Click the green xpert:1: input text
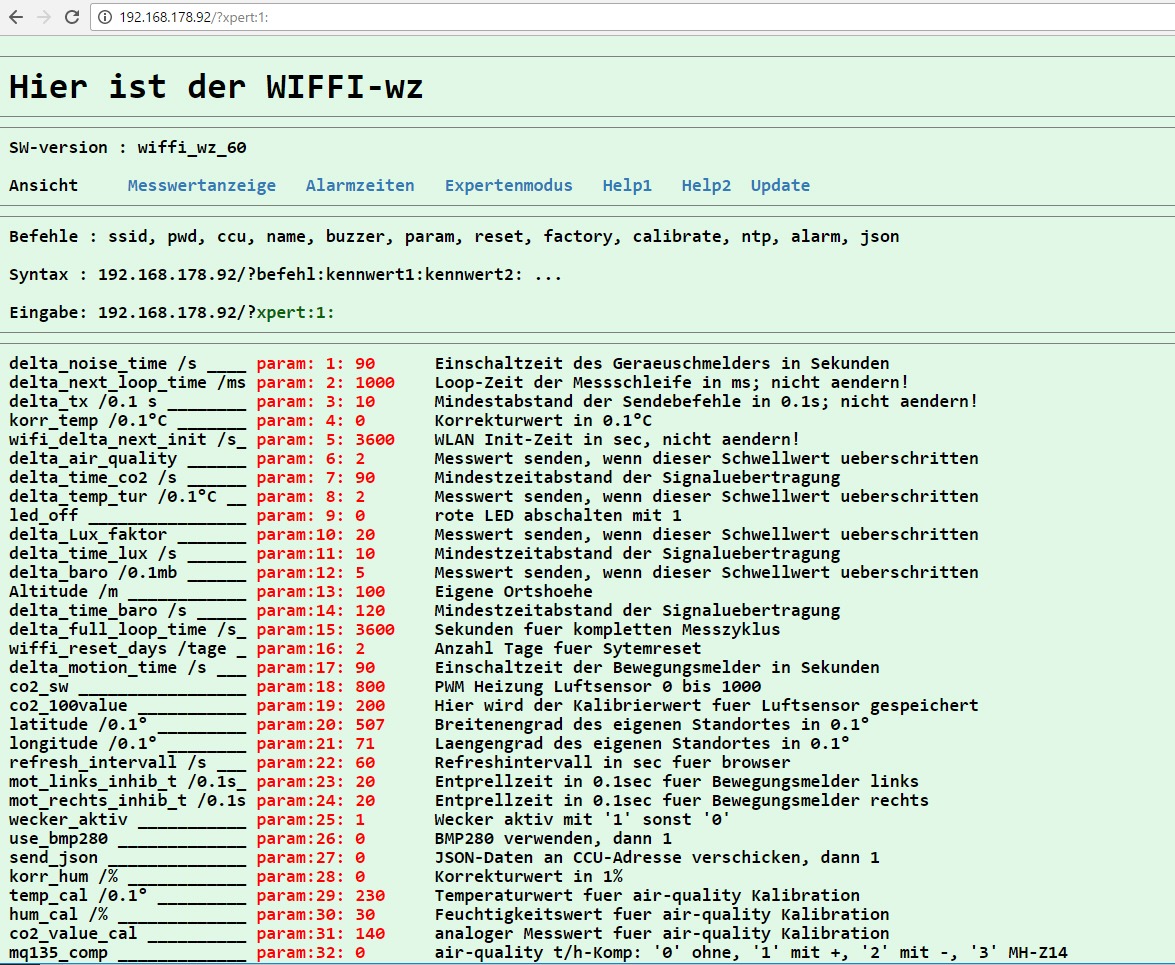The height and width of the screenshot is (965, 1175). coord(295,313)
